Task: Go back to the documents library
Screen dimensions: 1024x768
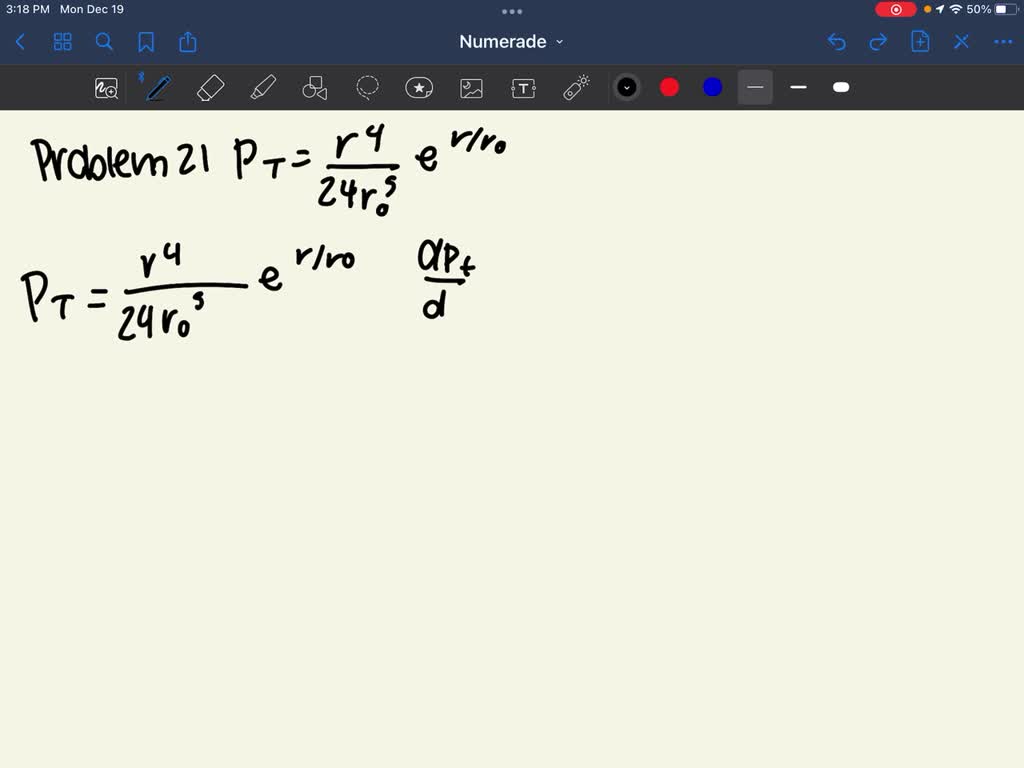Action: point(21,42)
